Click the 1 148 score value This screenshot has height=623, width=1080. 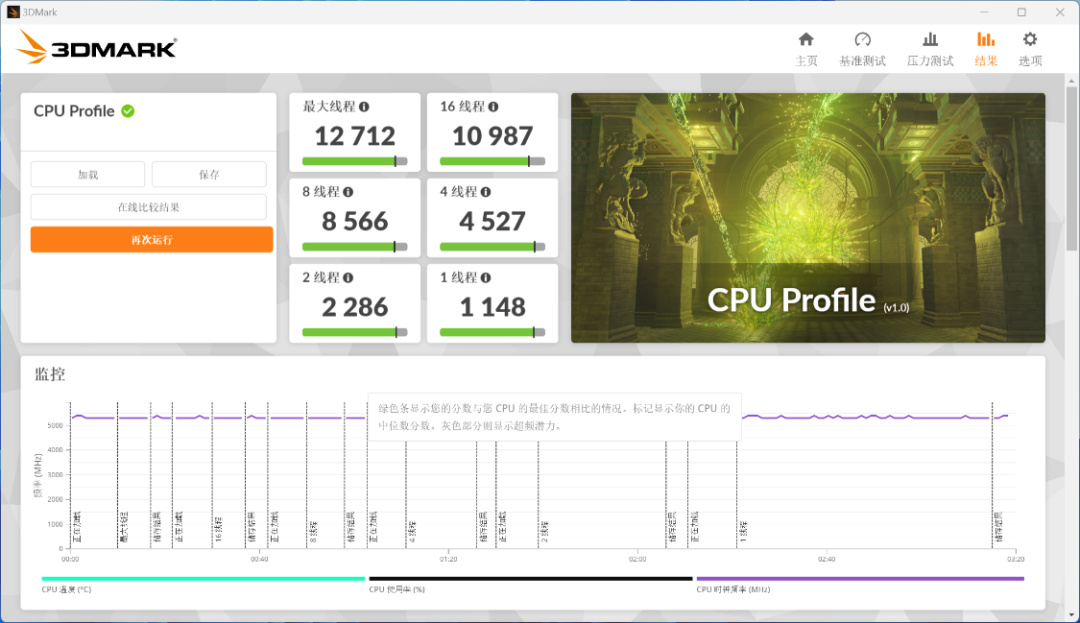pos(492,306)
